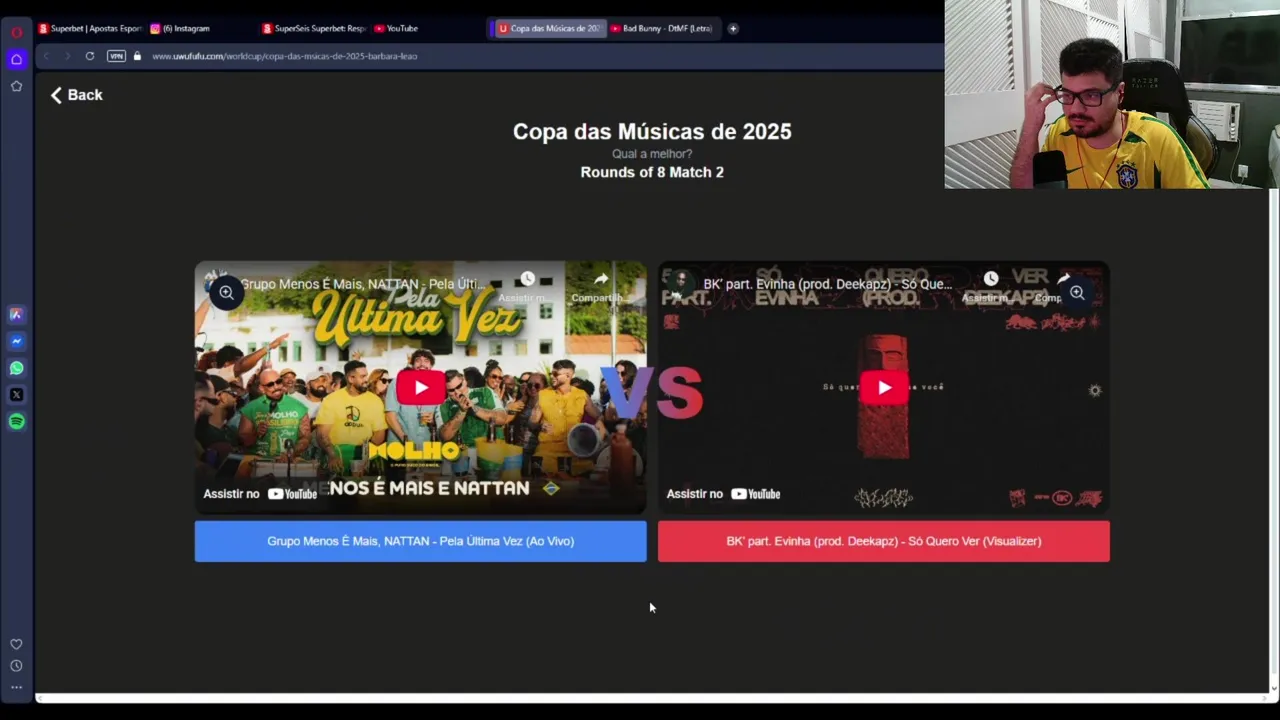Open sidebar three-dots settings
This screenshot has width=1280, height=720.
tap(16, 687)
